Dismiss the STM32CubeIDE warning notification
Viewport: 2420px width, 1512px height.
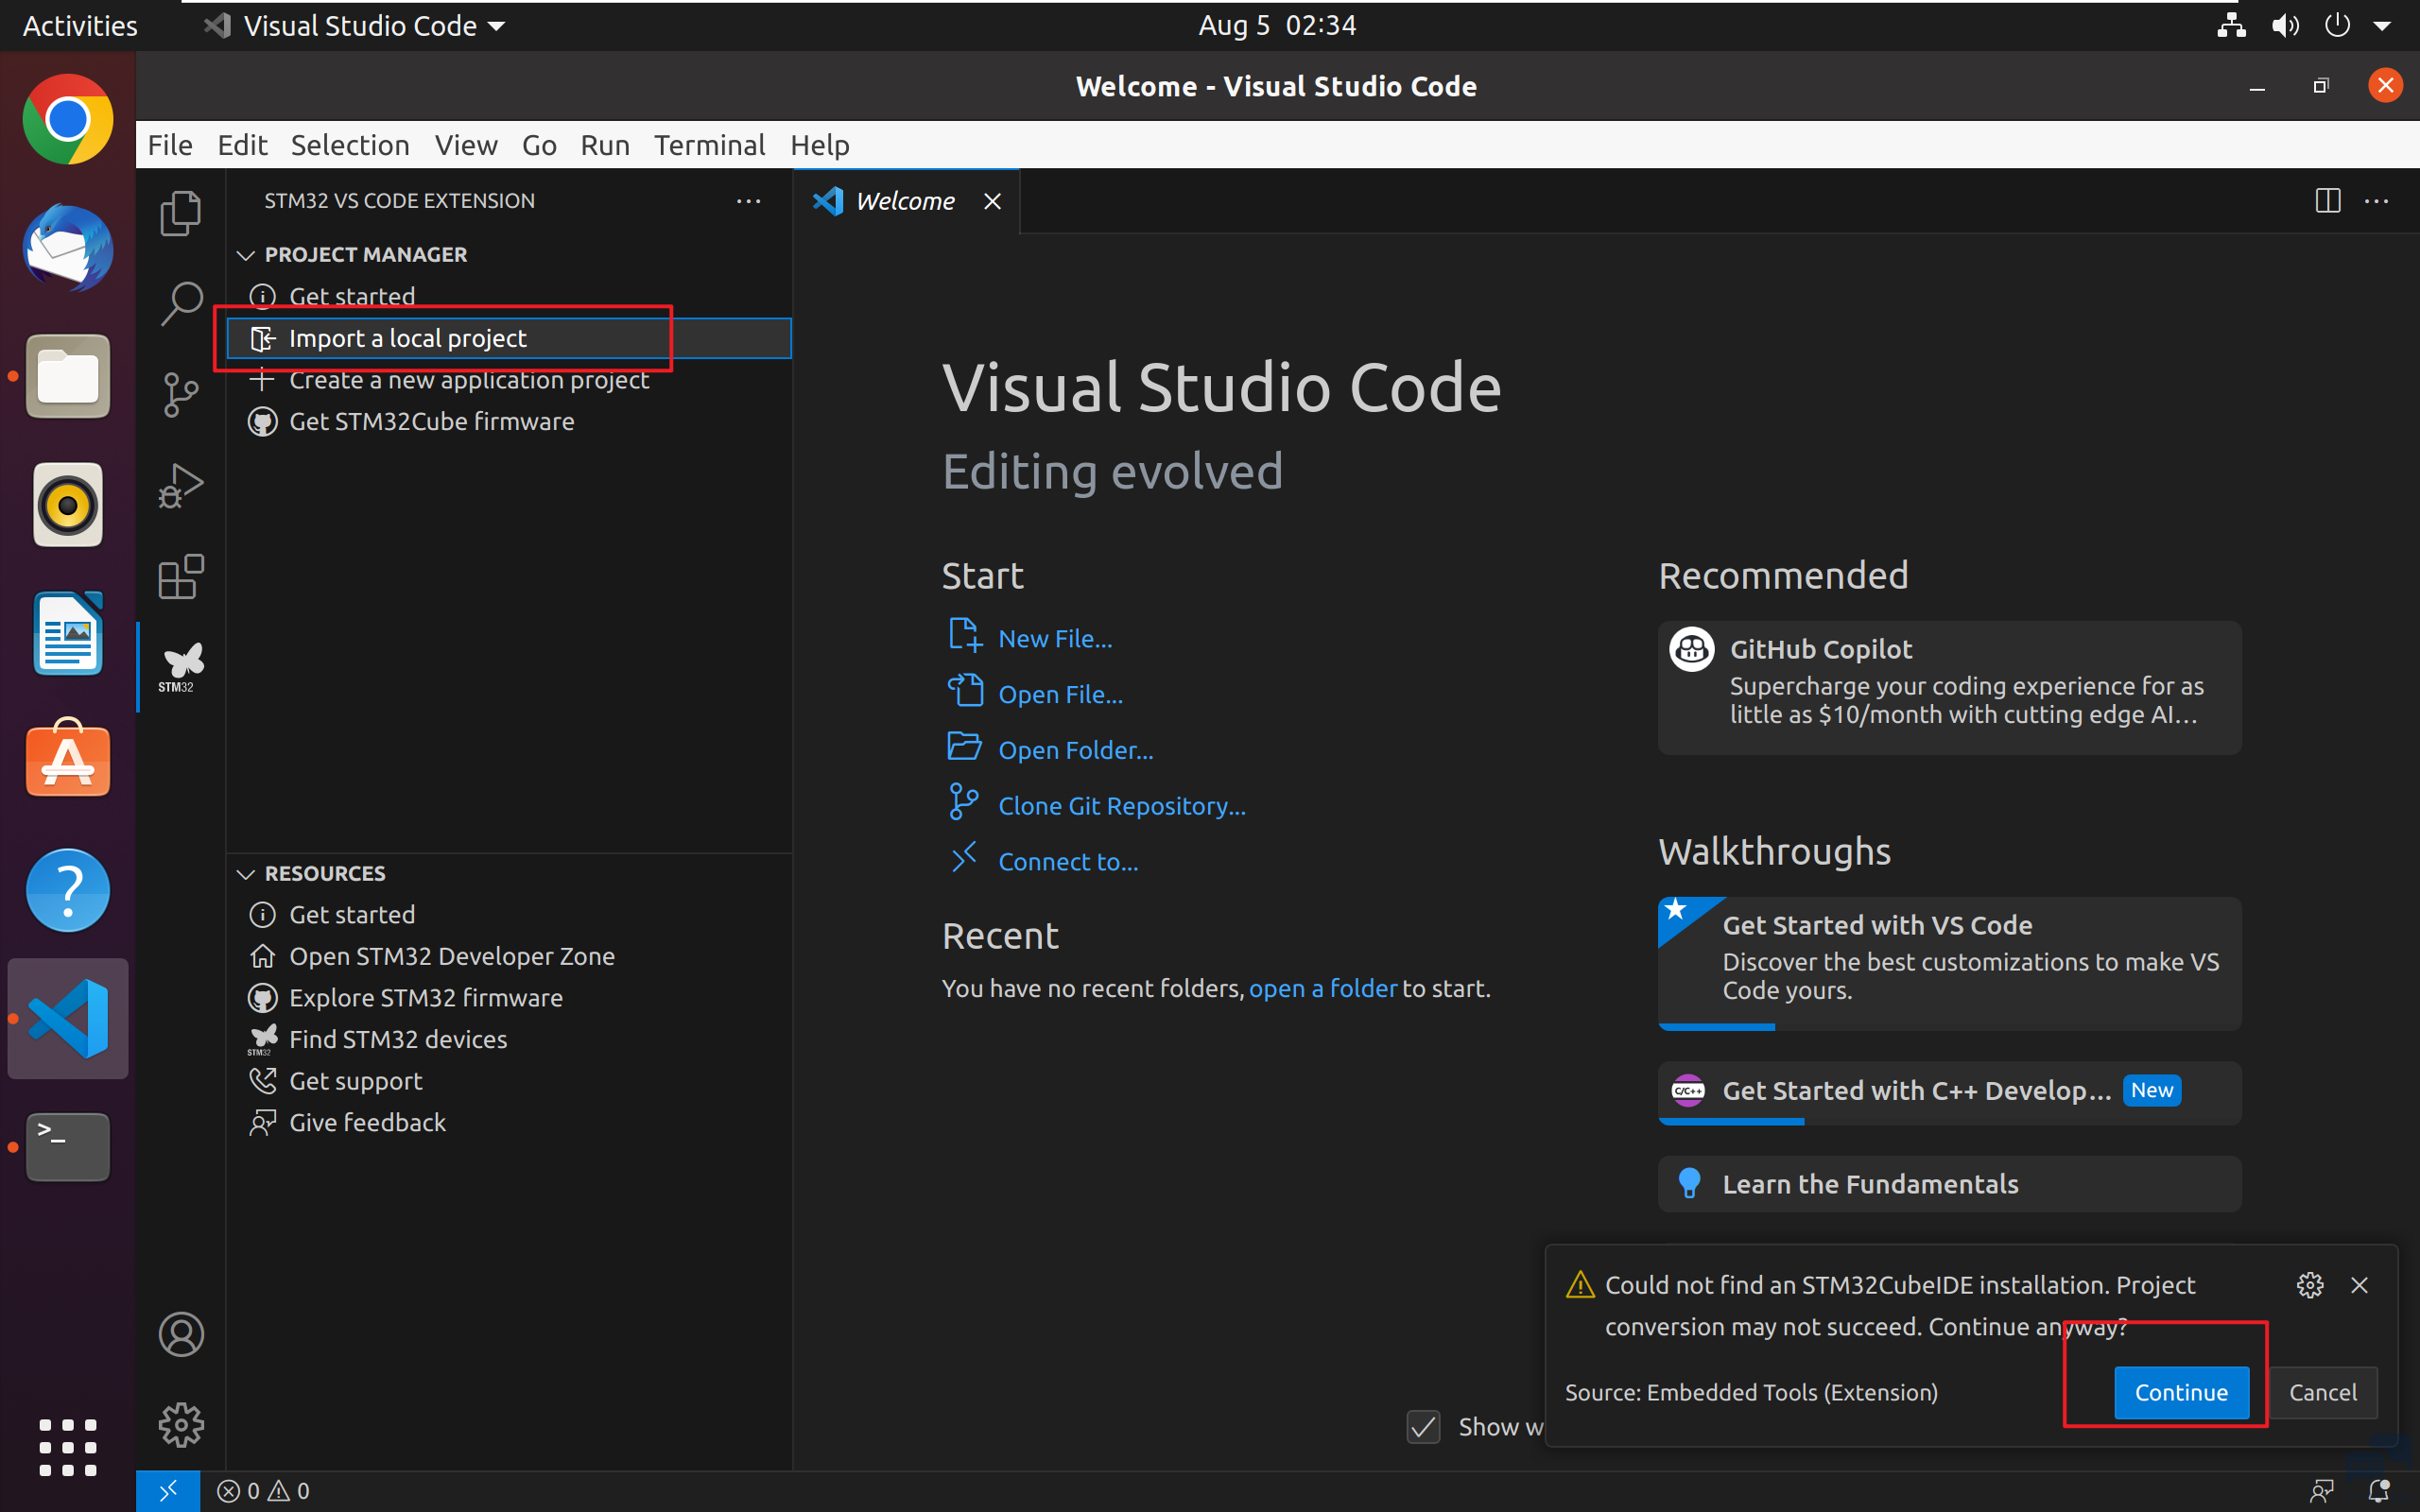click(2359, 1285)
